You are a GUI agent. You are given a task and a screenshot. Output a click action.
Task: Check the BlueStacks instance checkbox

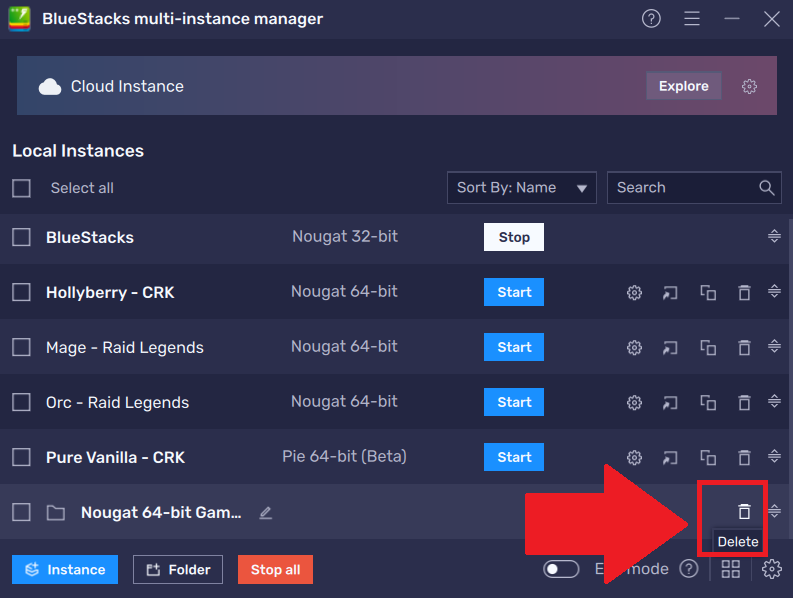pos(21,237)
